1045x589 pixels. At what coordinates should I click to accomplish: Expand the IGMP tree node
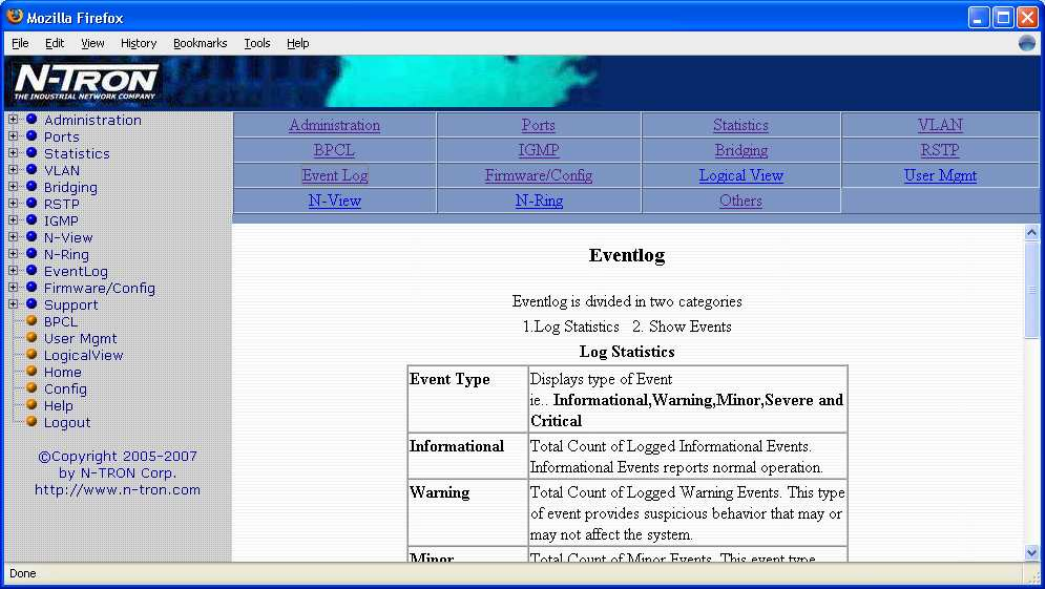(x=13, y=220)
